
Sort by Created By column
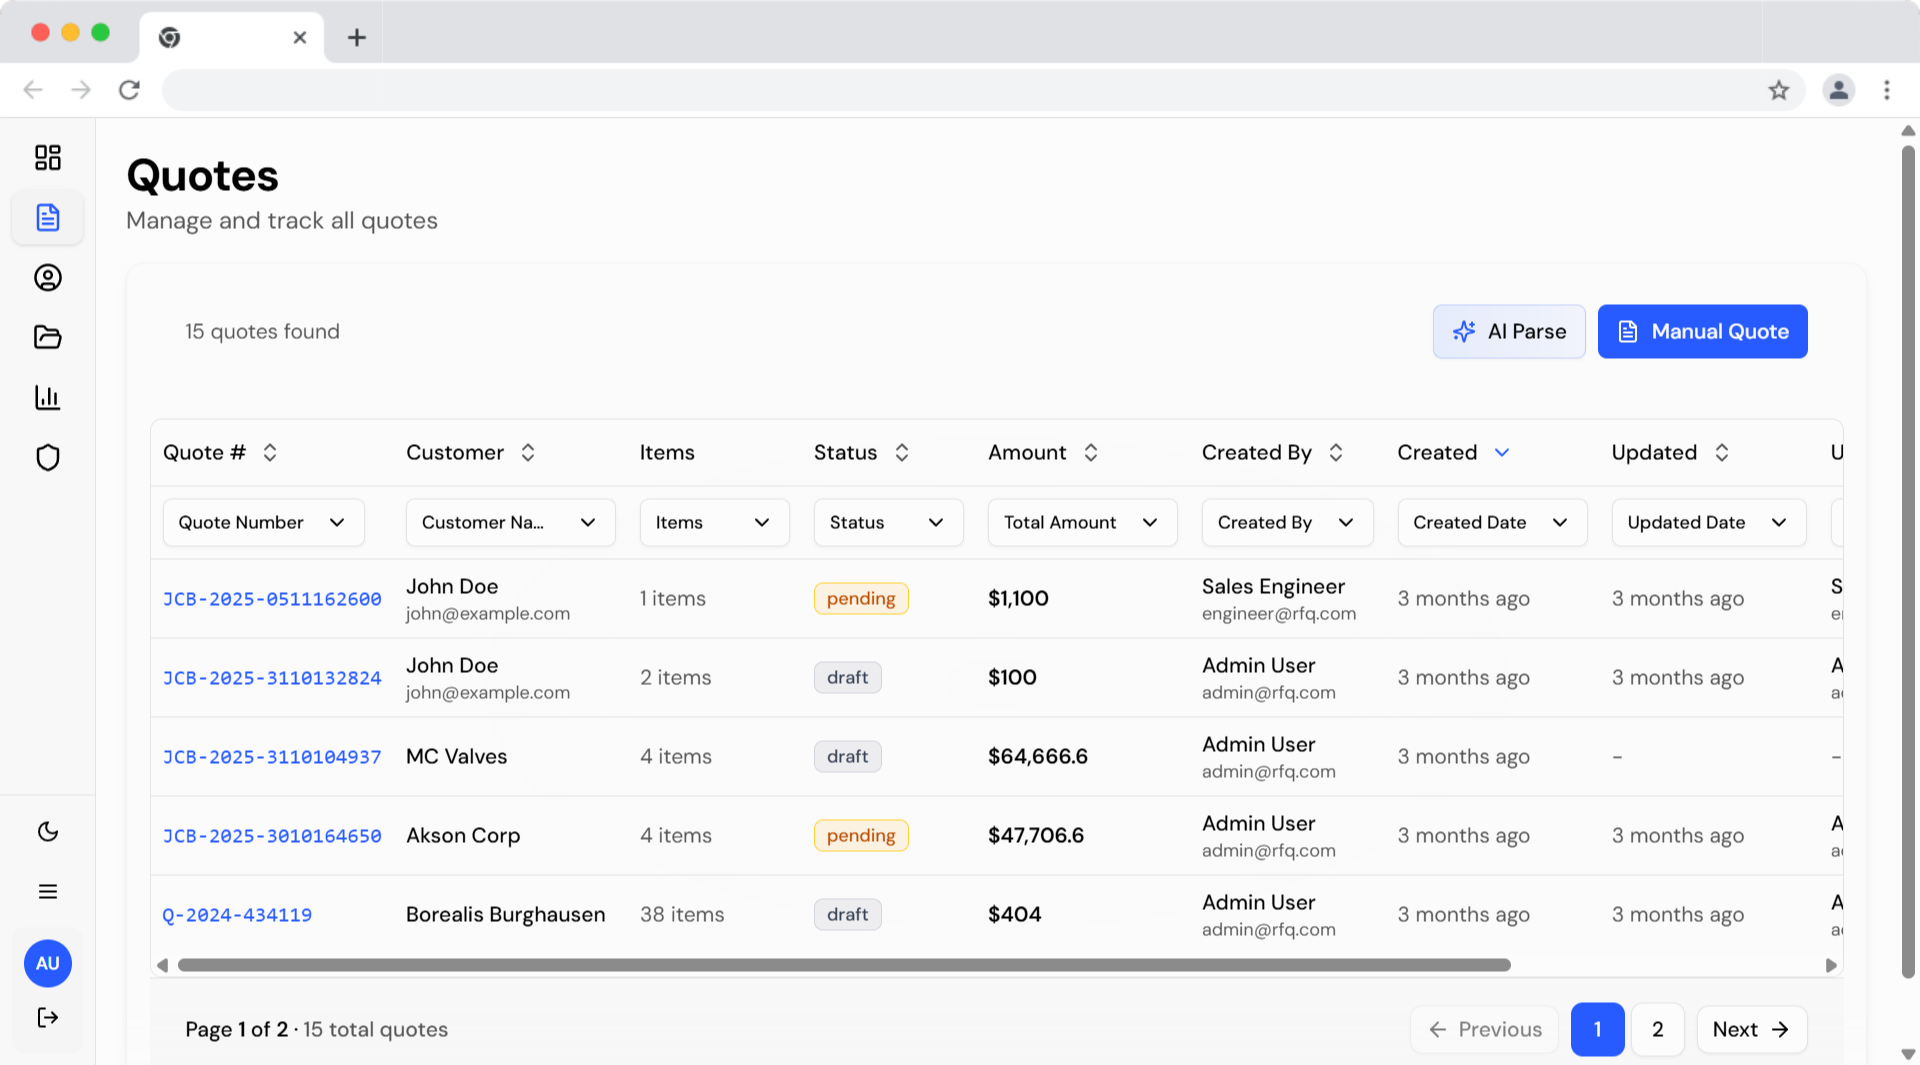pos(1336,452)
